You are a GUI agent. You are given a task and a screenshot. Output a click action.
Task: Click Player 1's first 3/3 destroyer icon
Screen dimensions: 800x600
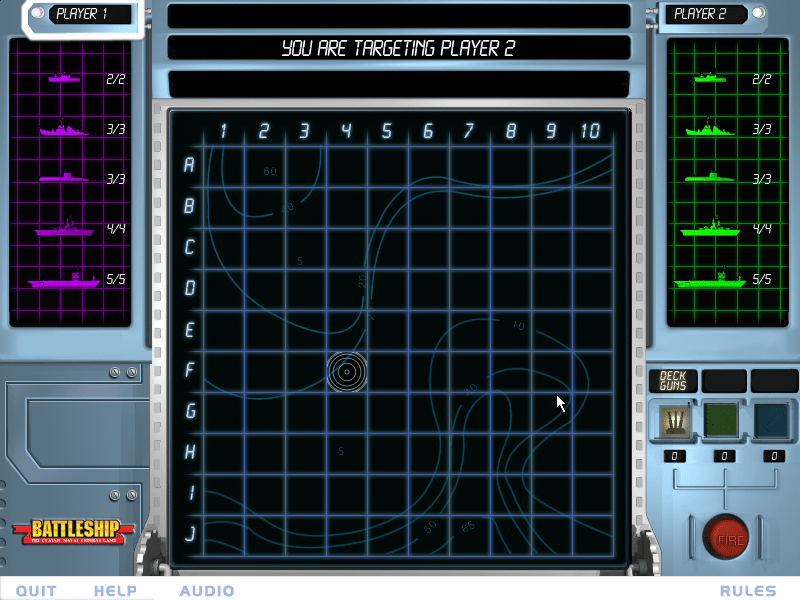pos(64,128)
